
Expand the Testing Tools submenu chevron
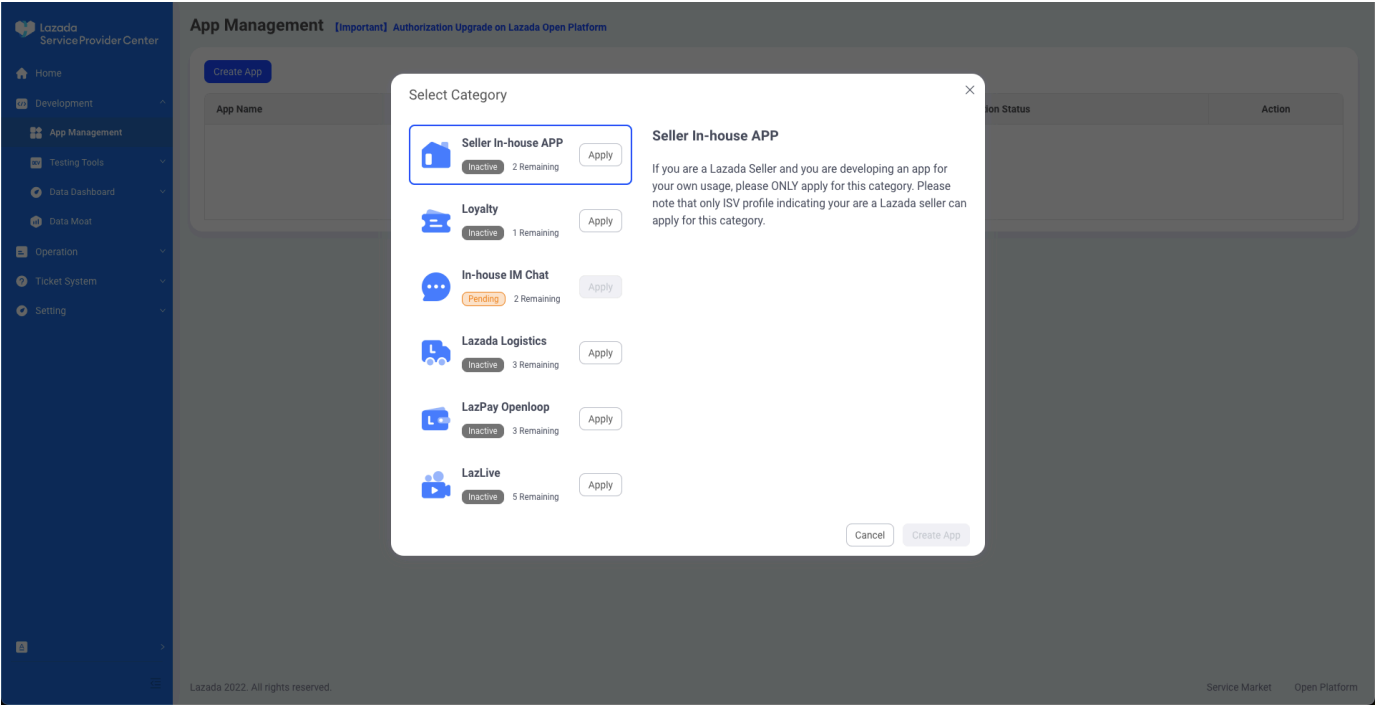click(x=162, y=162)
